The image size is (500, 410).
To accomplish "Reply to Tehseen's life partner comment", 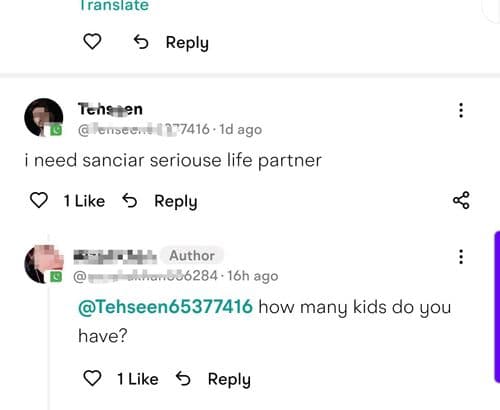I will pos(176,202).
